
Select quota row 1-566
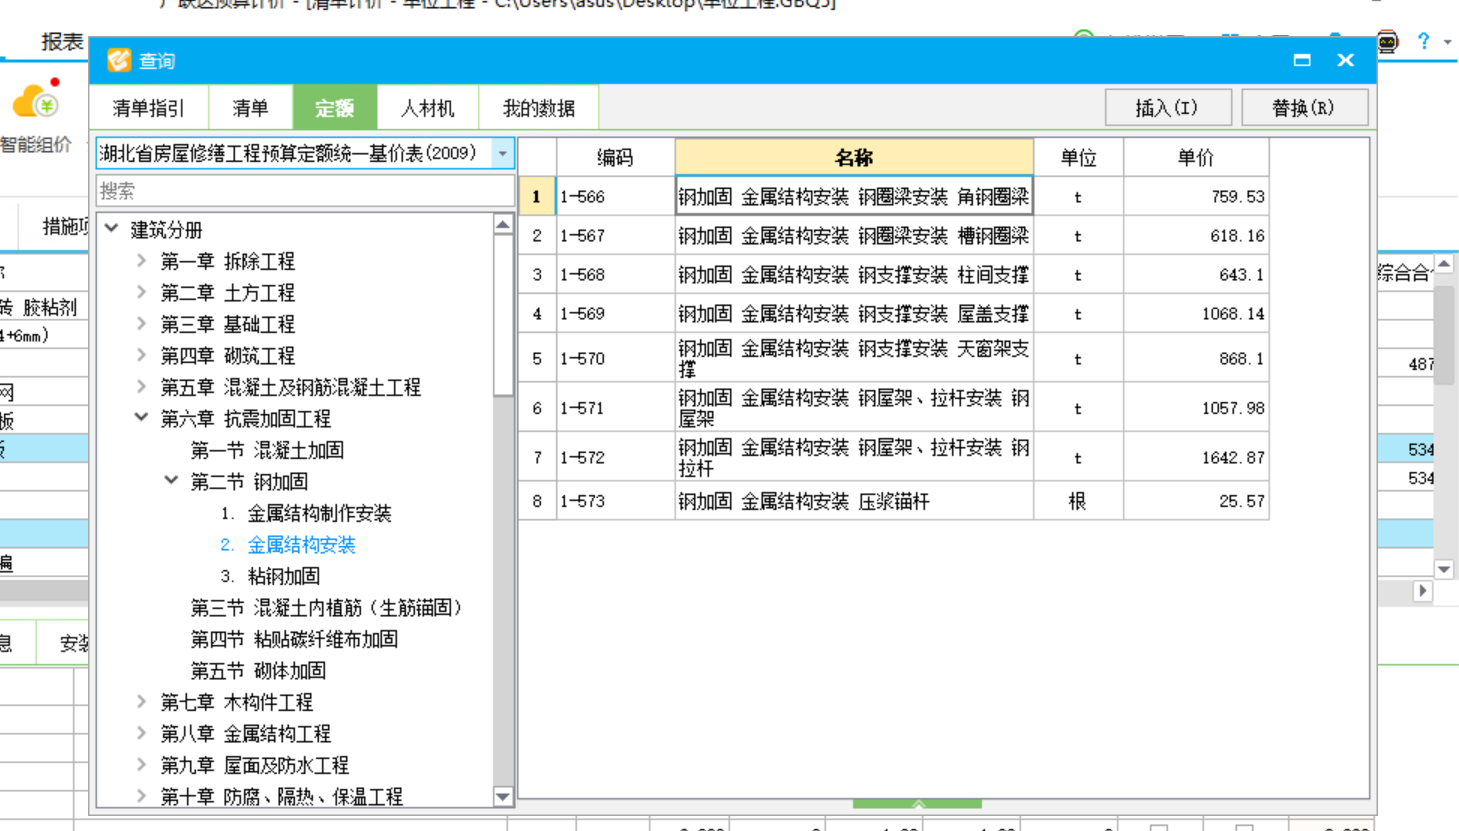pyautogui.click(x=894, y=197)
